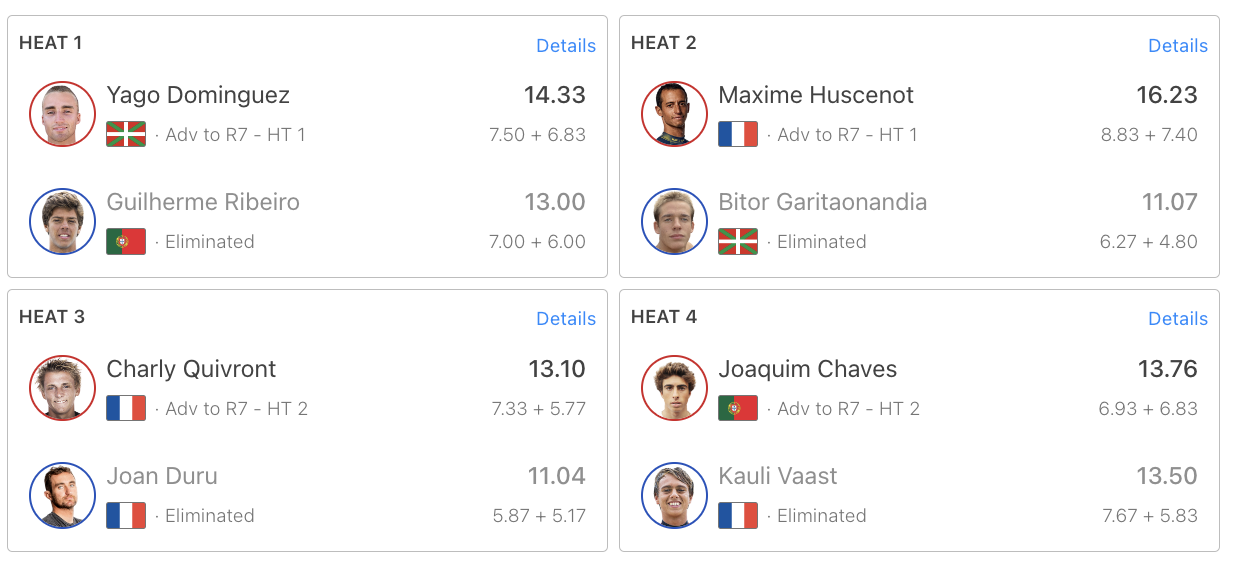
Task: Click the Basque flag under Yago Dominguez
Action: point(126,134)
